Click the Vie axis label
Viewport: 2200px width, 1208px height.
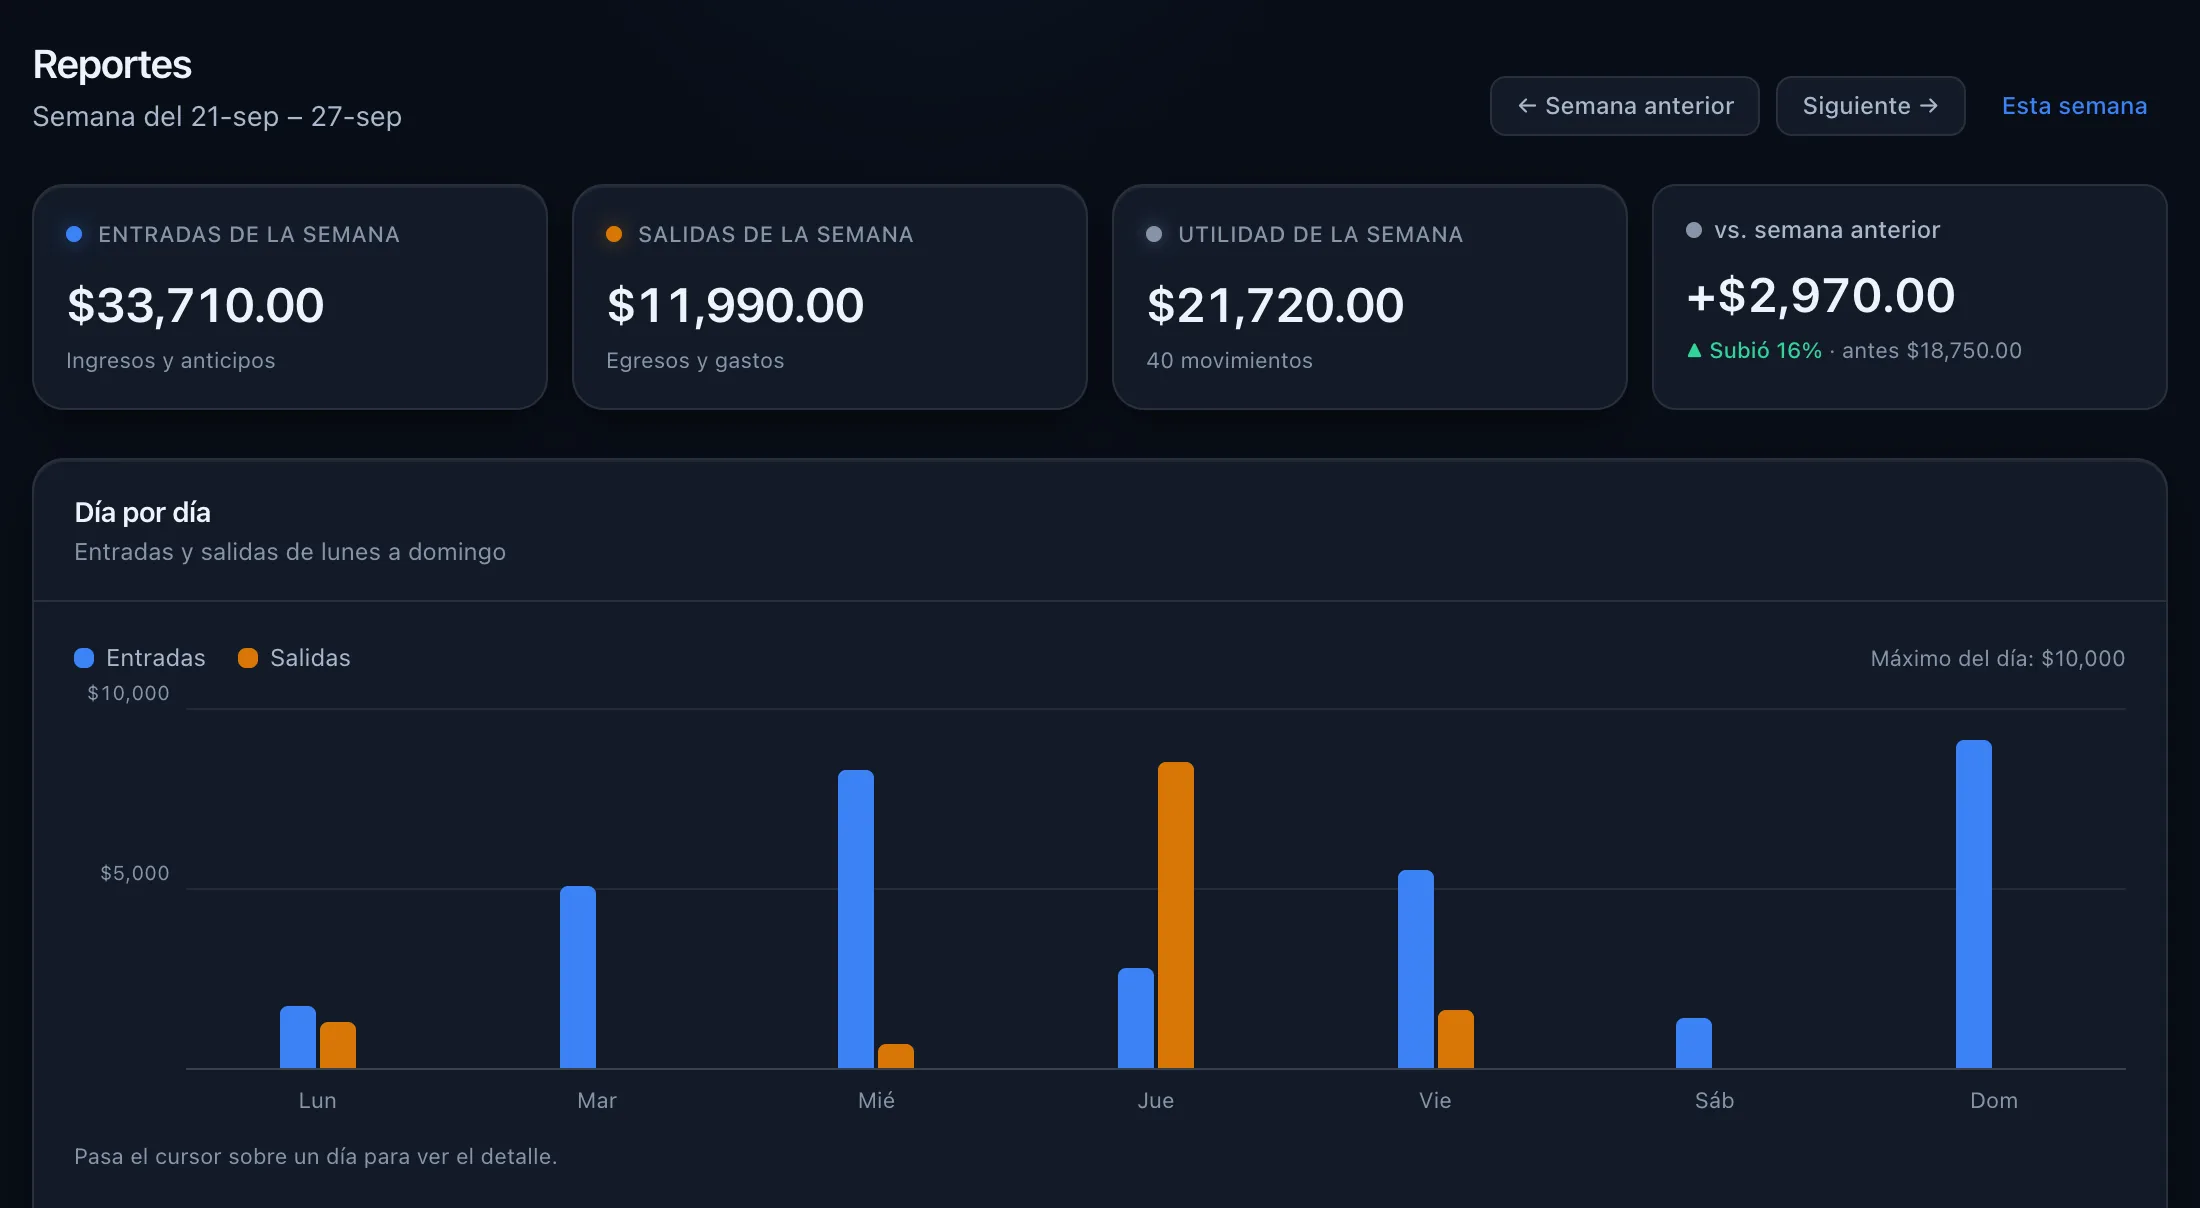point(1435,1101)
